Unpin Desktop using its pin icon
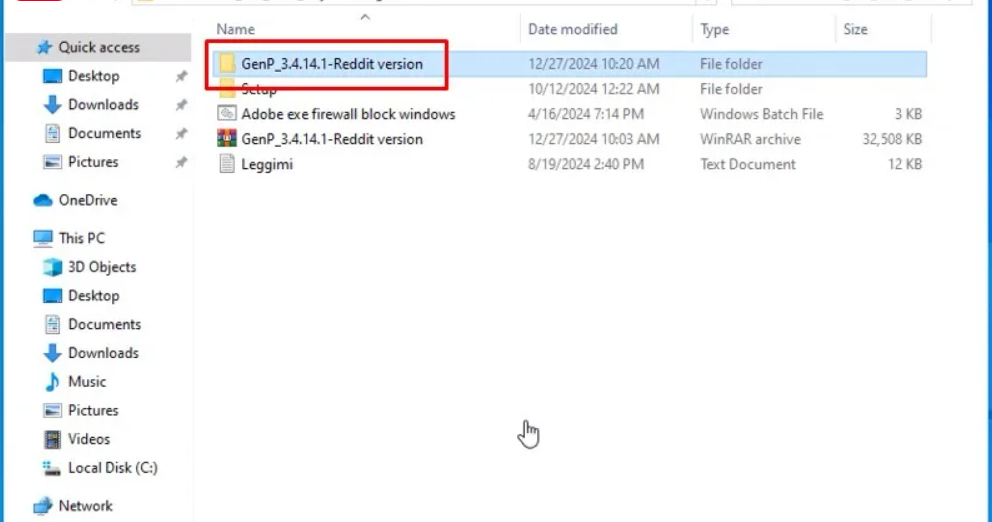 click(x=181, y=76)
